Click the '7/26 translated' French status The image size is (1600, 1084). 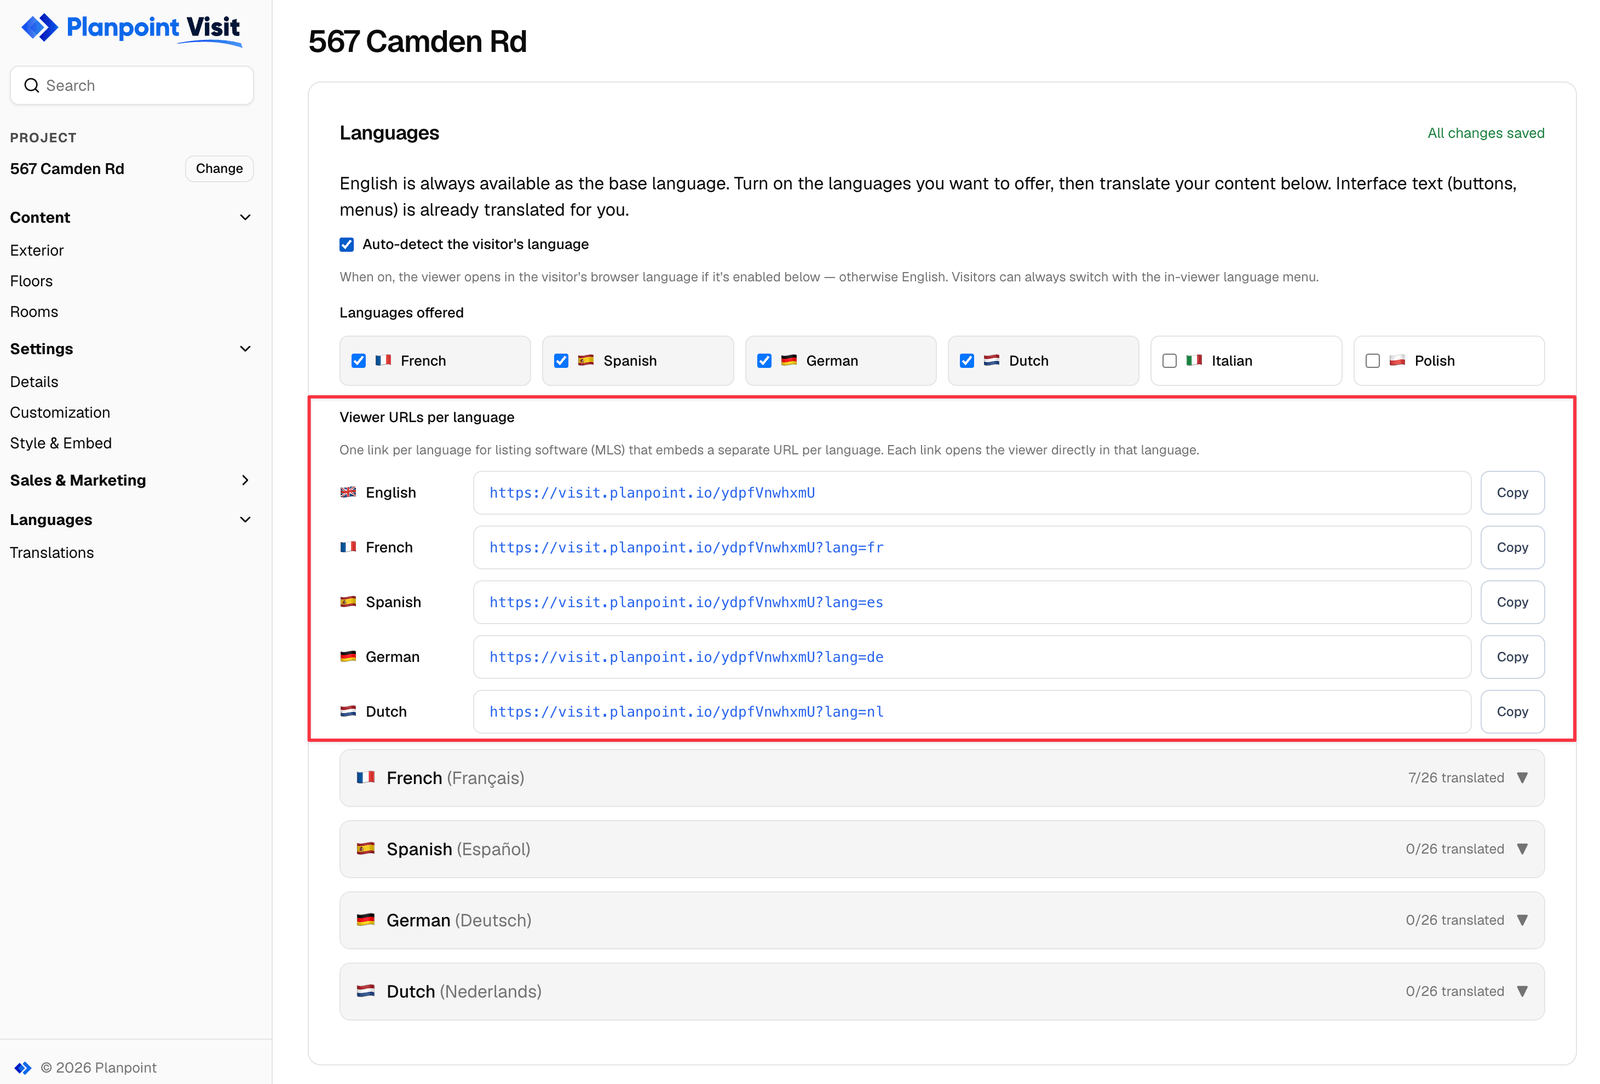coord(1456,778)
